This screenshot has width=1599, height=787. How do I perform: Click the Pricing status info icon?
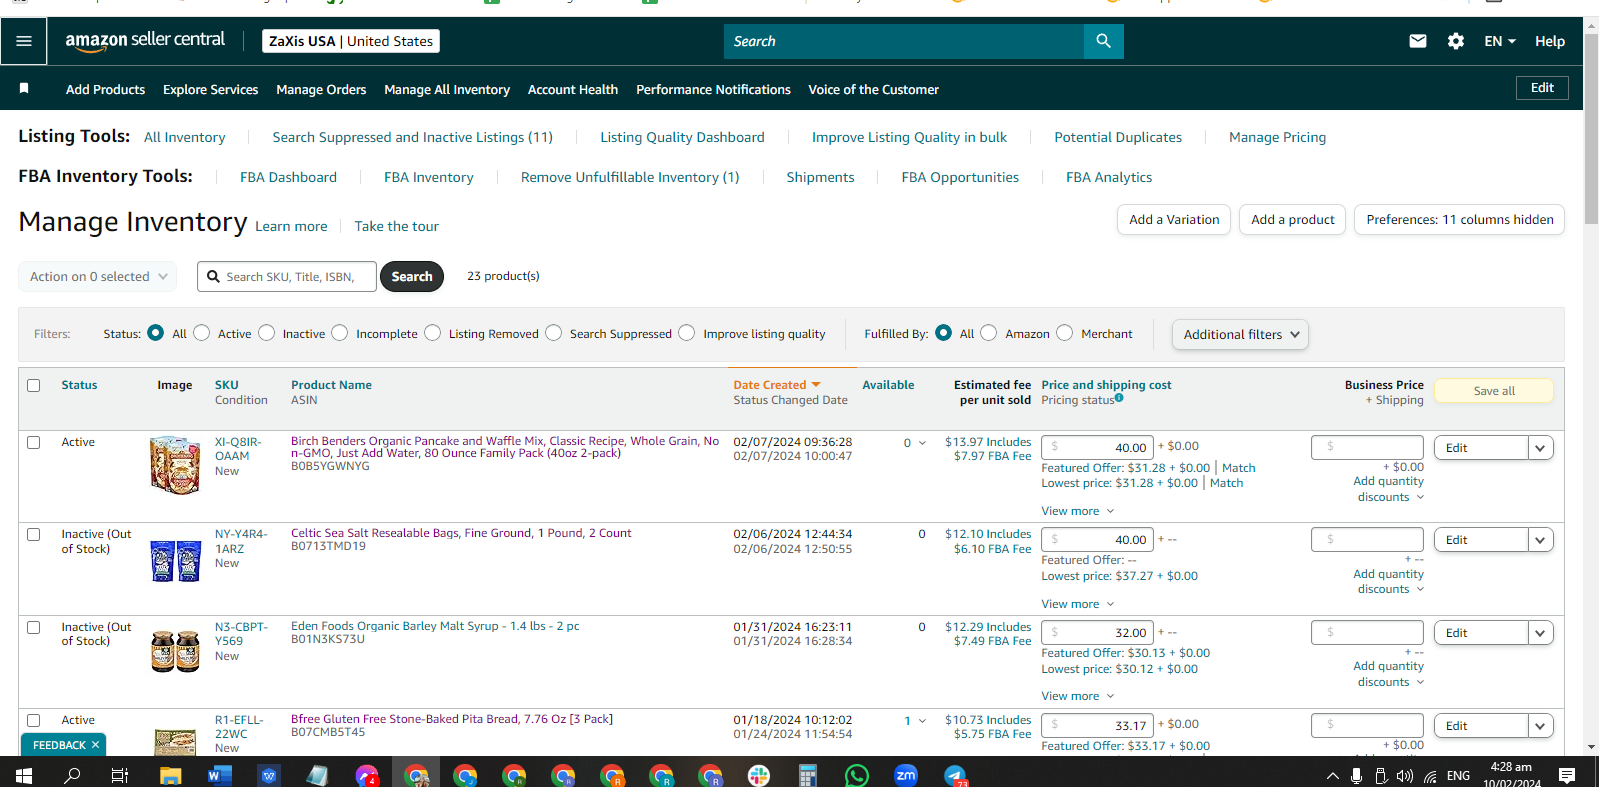coord(1119,398)
